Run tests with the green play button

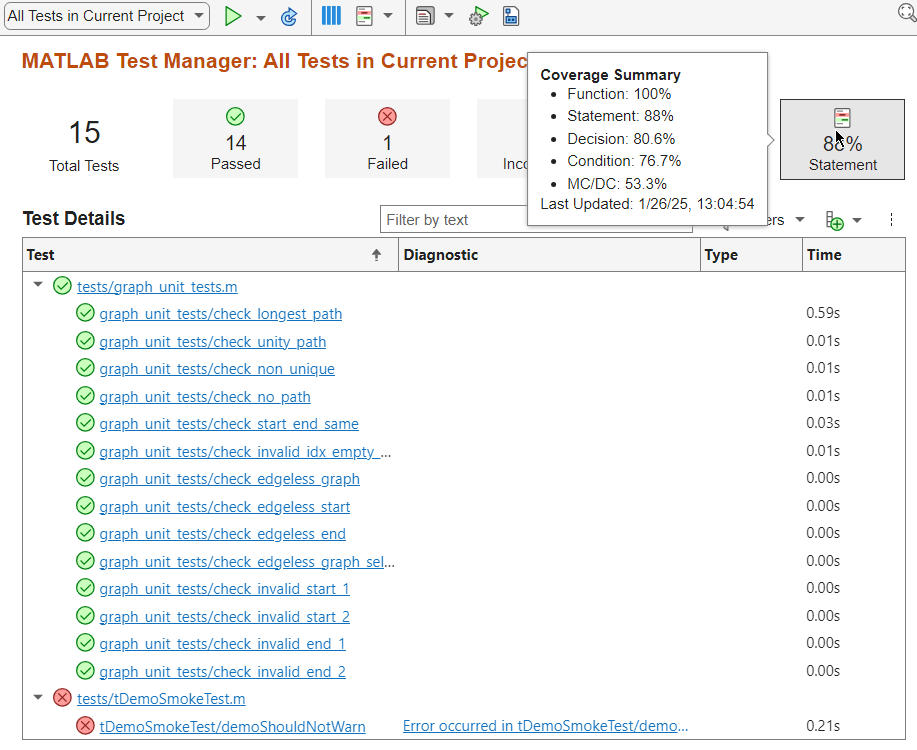pos(233,16)
